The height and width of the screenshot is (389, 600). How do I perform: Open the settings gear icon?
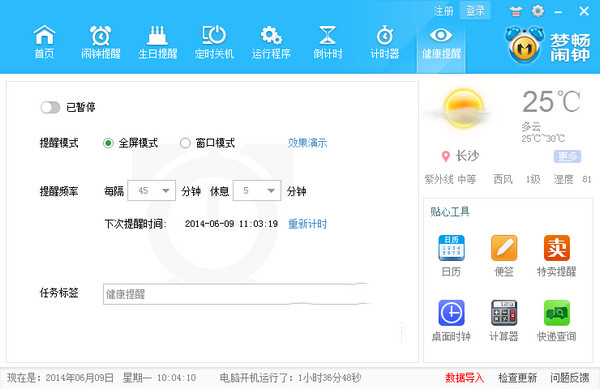[538, 11]
